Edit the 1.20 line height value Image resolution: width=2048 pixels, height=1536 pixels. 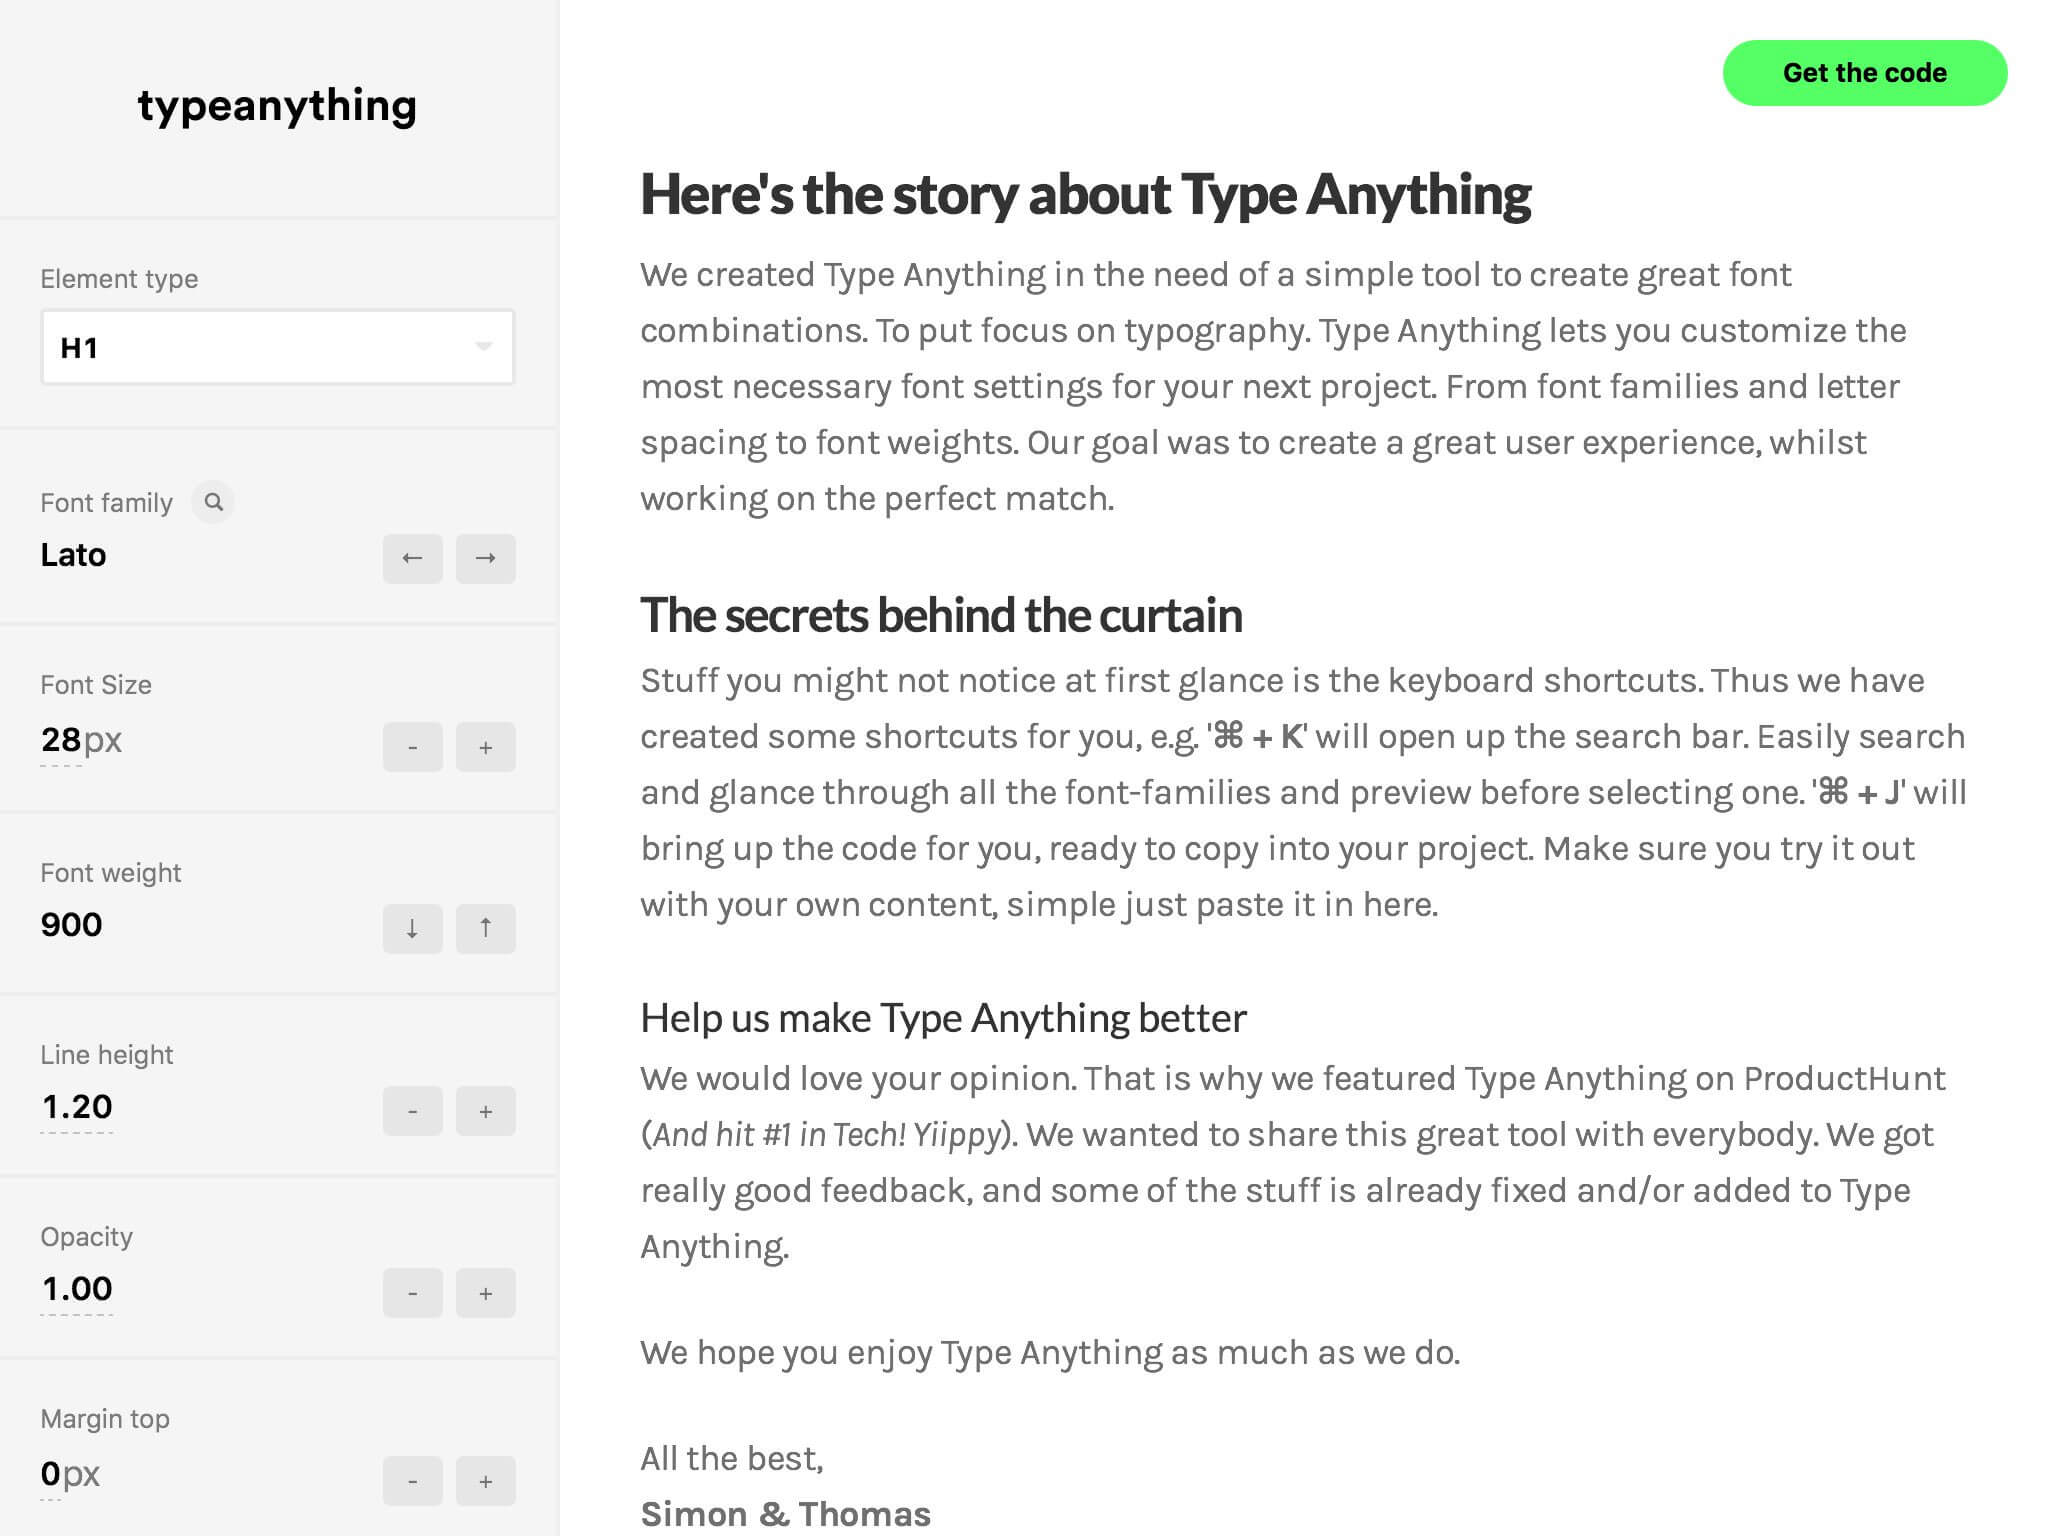coord(77,1107)
